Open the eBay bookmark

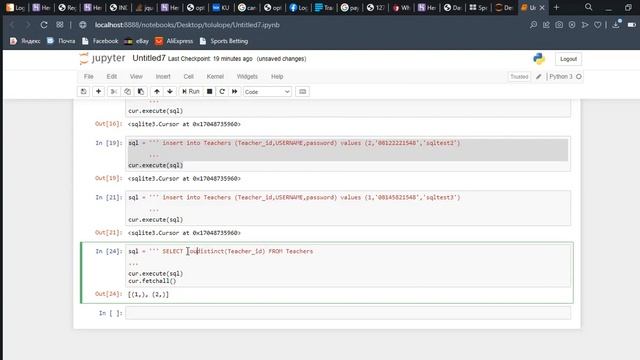point(136,41)
